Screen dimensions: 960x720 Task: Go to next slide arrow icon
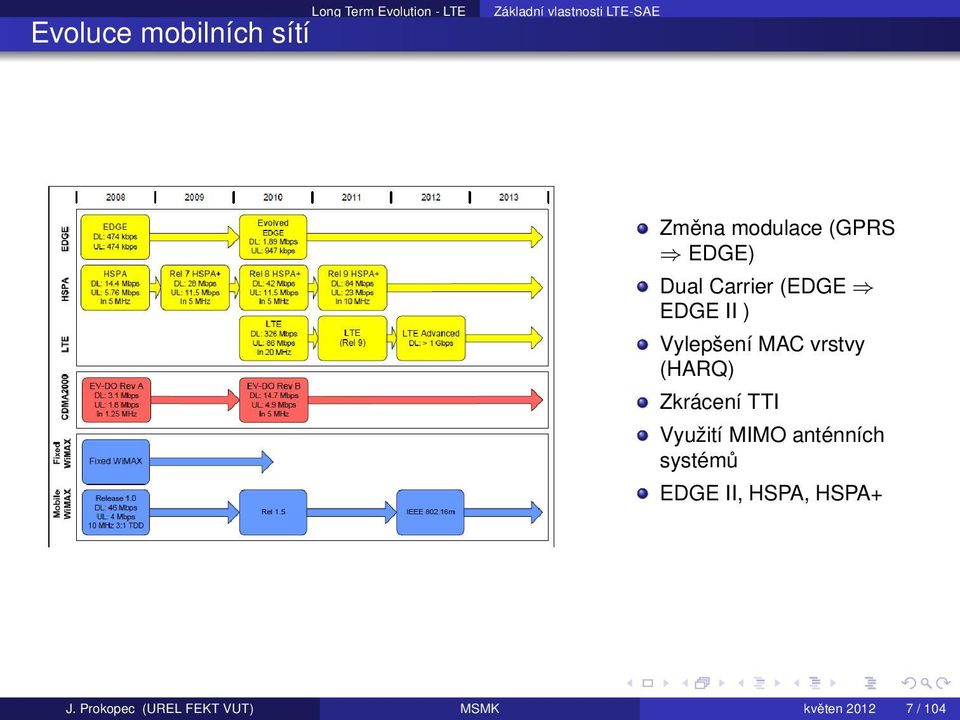coord(666,683)
